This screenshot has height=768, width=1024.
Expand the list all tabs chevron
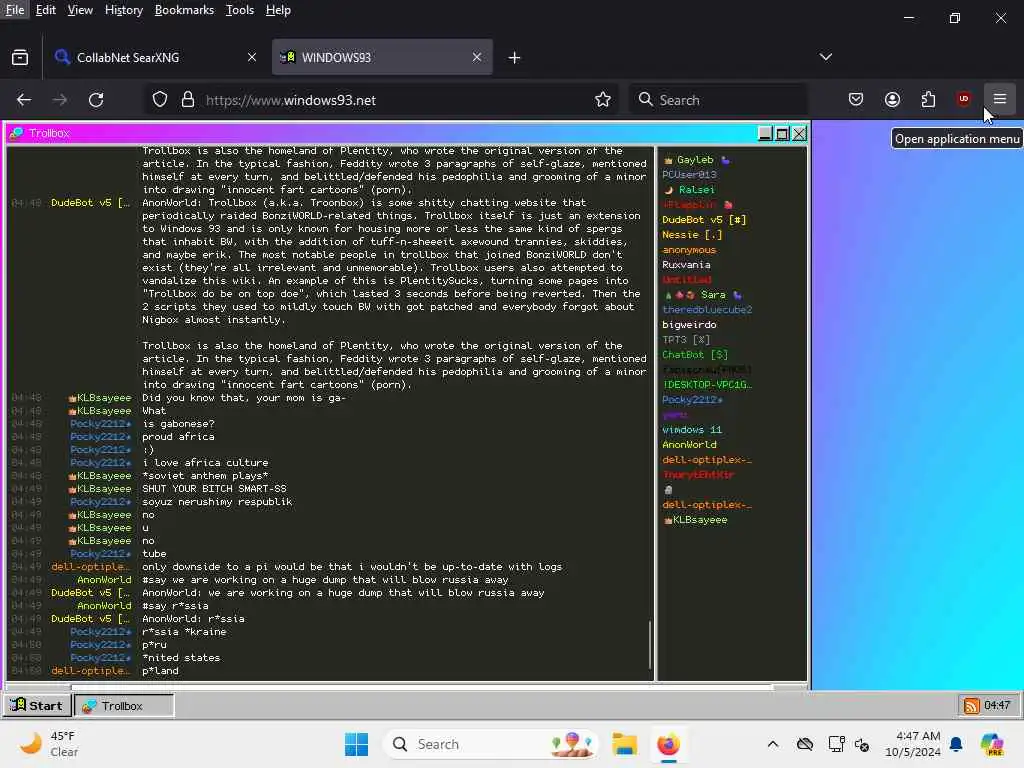tap(825, 57)
